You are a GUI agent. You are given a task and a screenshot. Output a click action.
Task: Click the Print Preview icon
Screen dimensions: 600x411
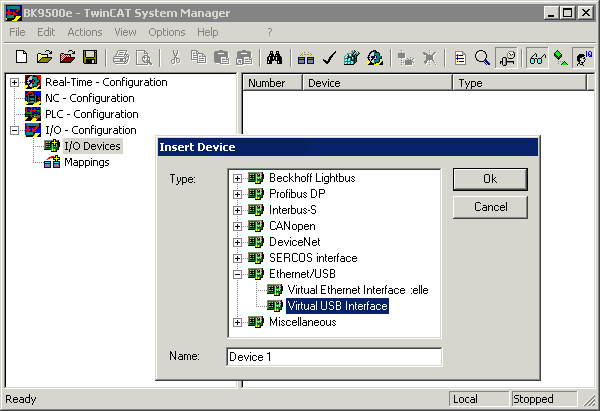click(x=144, y=58)
